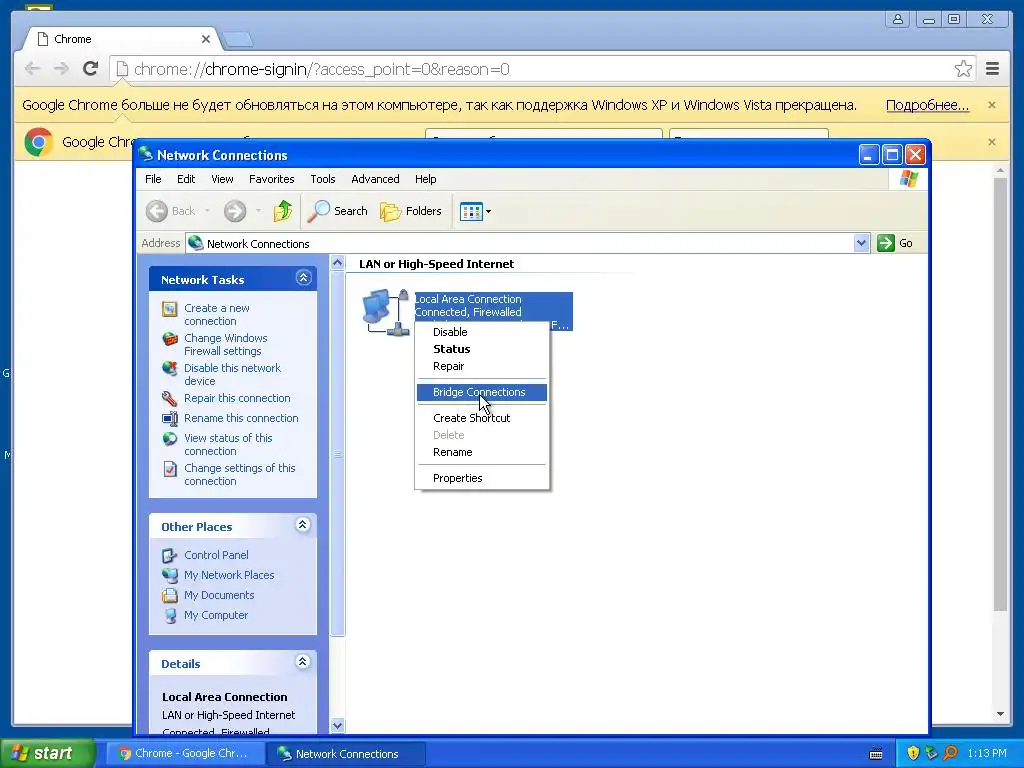Open the Tools menu
Viewport: 1024px width, 768px height.
tap(323, 179)
